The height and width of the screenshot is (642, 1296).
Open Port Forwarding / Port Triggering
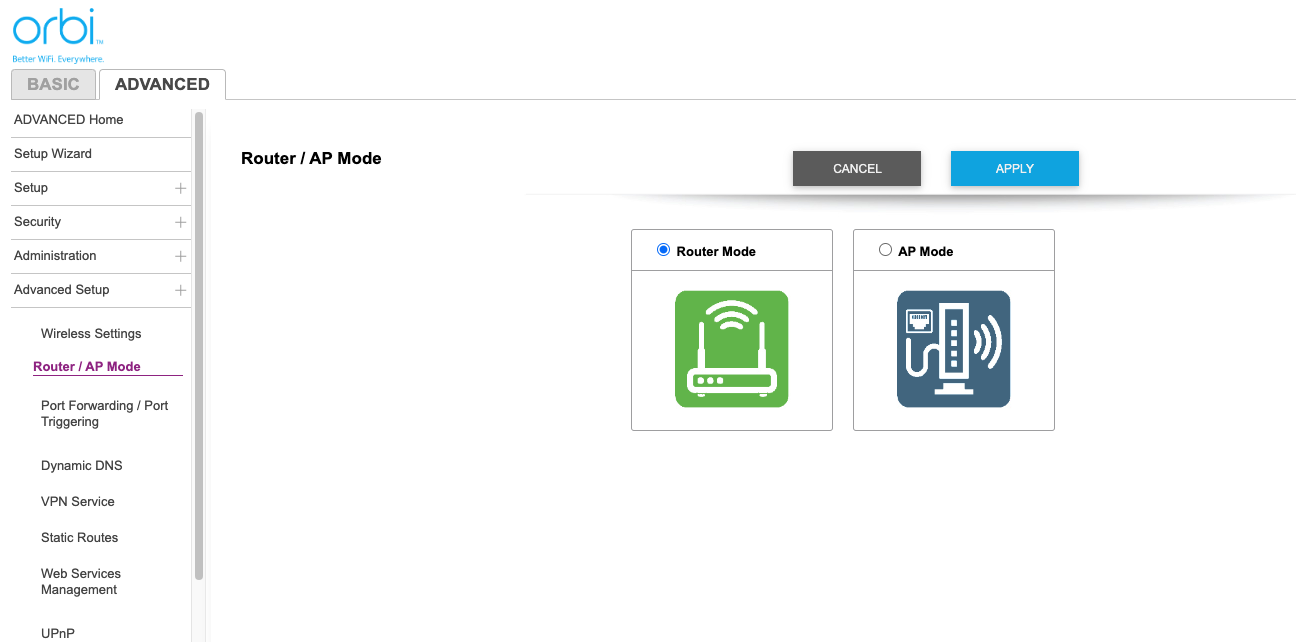click(x=104, y=414)
